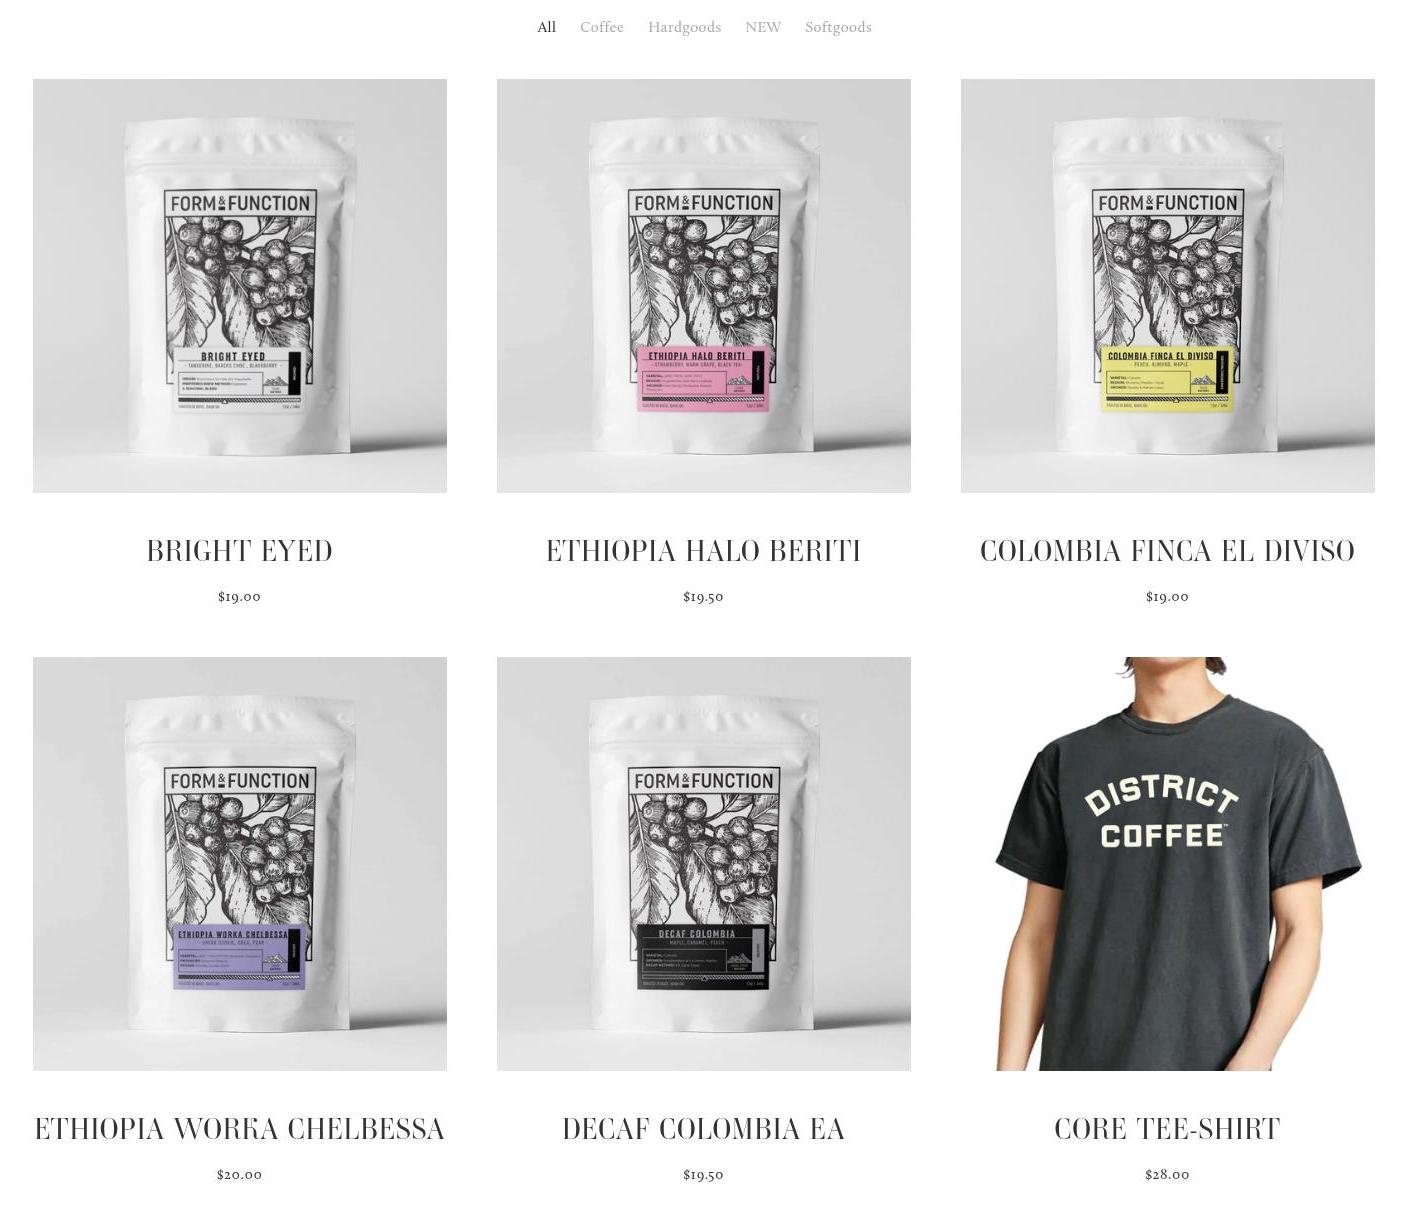Open the CORE TEE-SHIRT title link

click(x=1168, y=1129)
